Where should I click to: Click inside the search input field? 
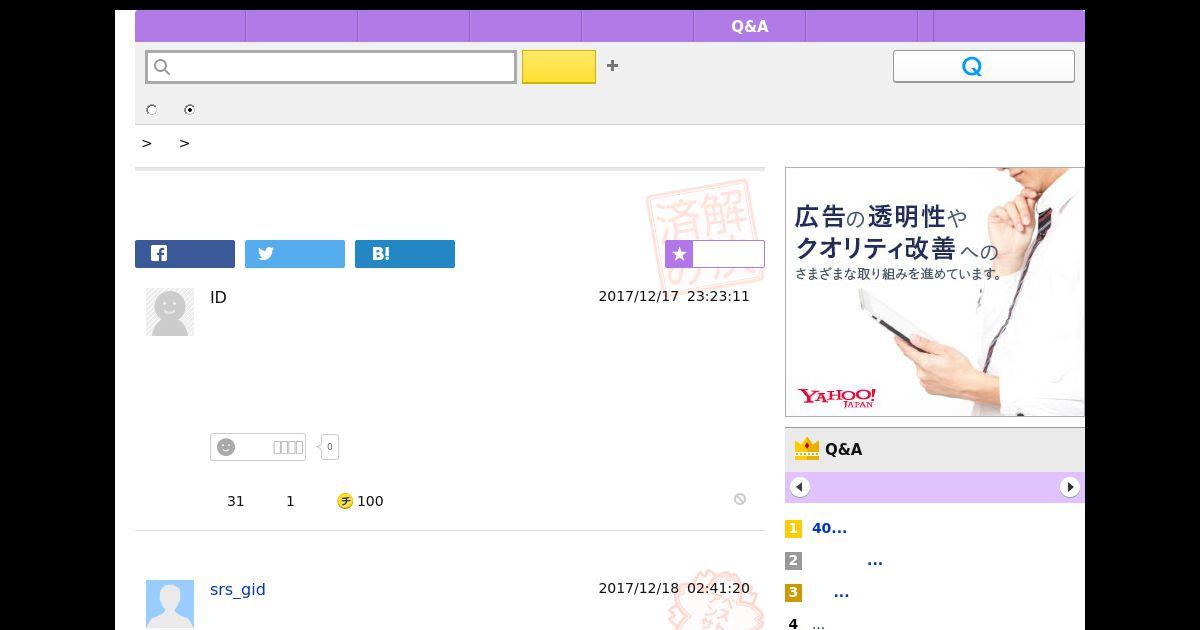click(x=331, y=67)
